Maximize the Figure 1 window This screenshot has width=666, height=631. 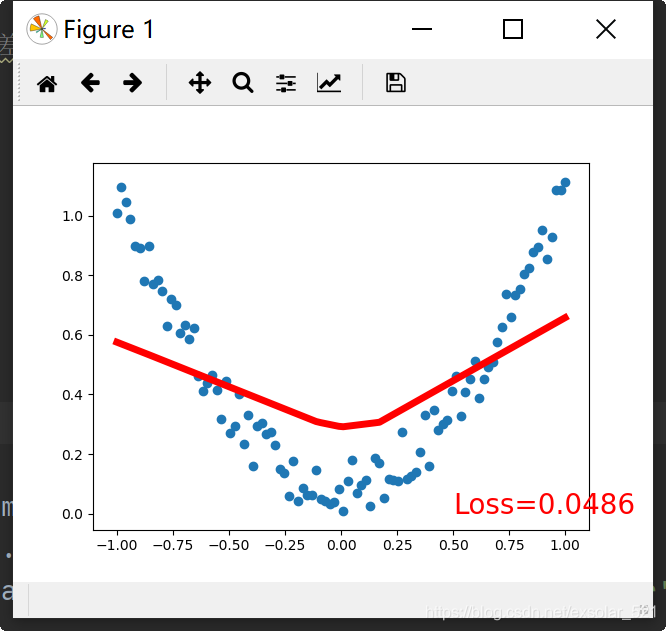pos(513,29)
